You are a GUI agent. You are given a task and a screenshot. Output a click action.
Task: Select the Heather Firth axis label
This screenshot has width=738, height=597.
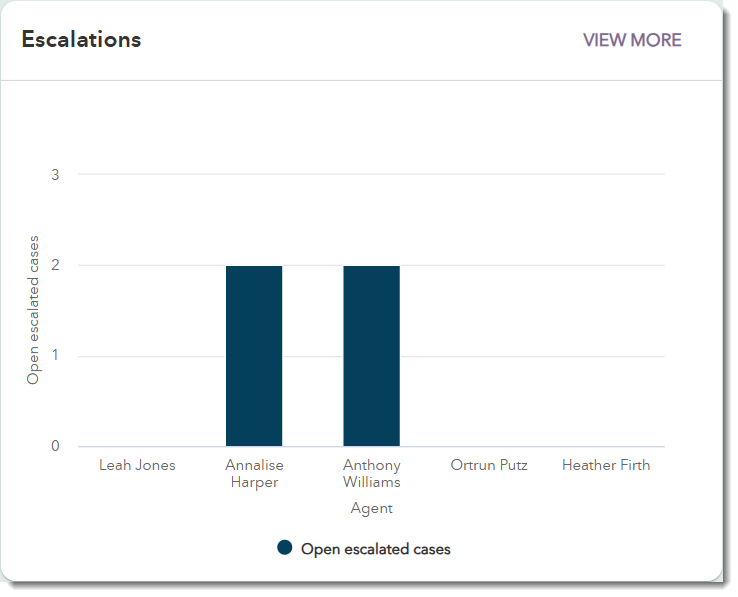606,465
